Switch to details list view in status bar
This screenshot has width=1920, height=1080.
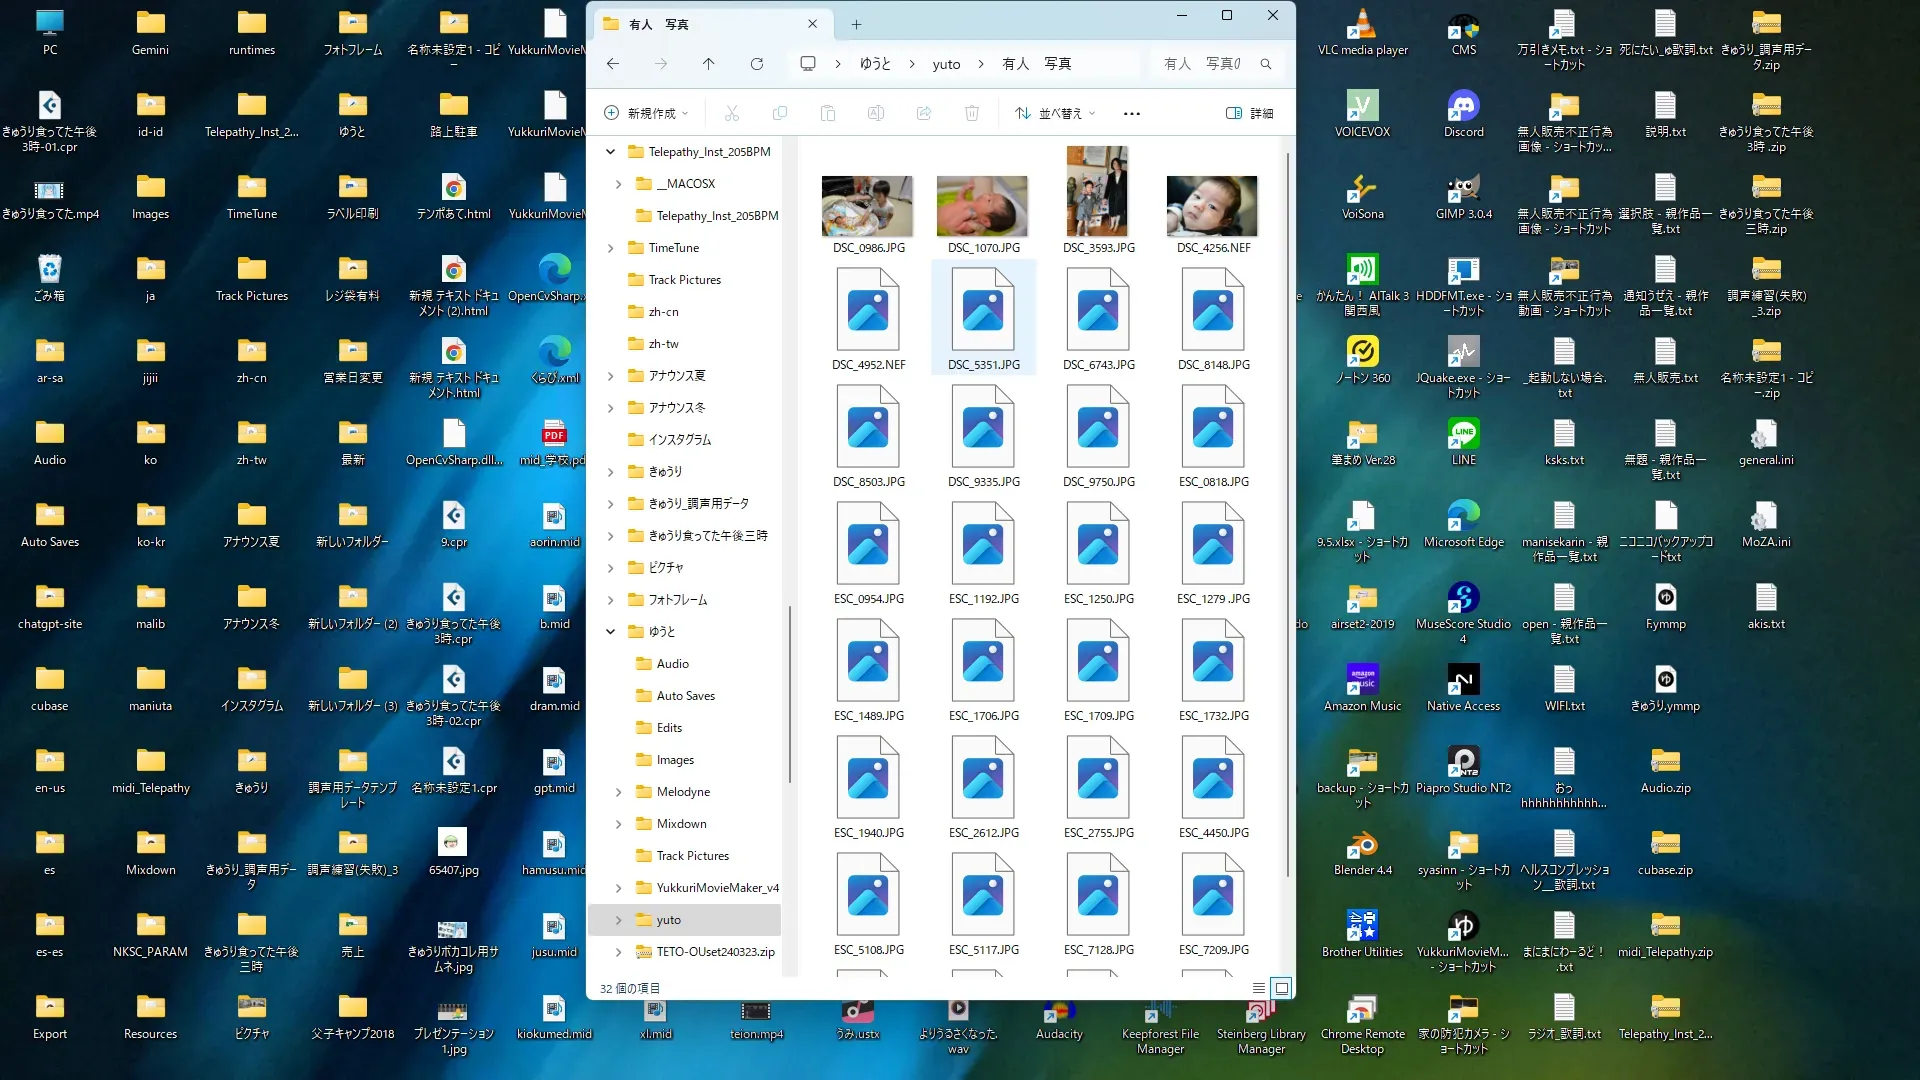1258,988
